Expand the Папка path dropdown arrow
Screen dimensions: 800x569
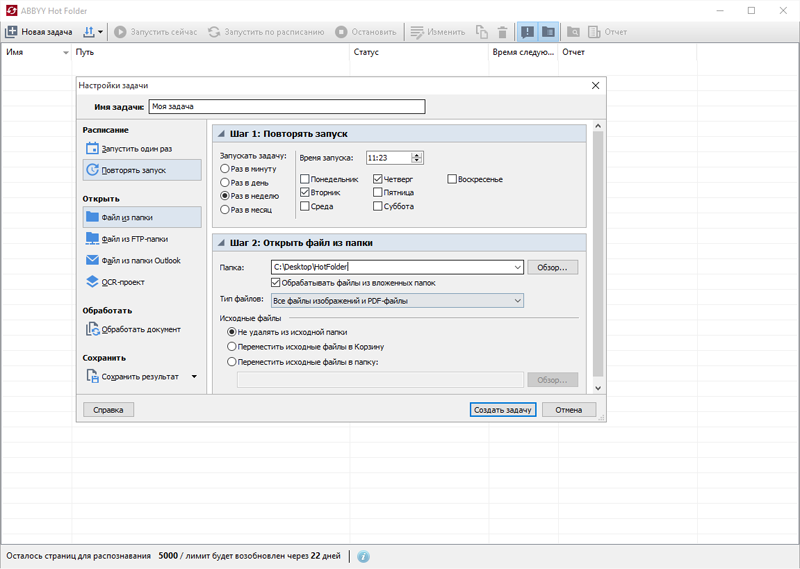517,267
